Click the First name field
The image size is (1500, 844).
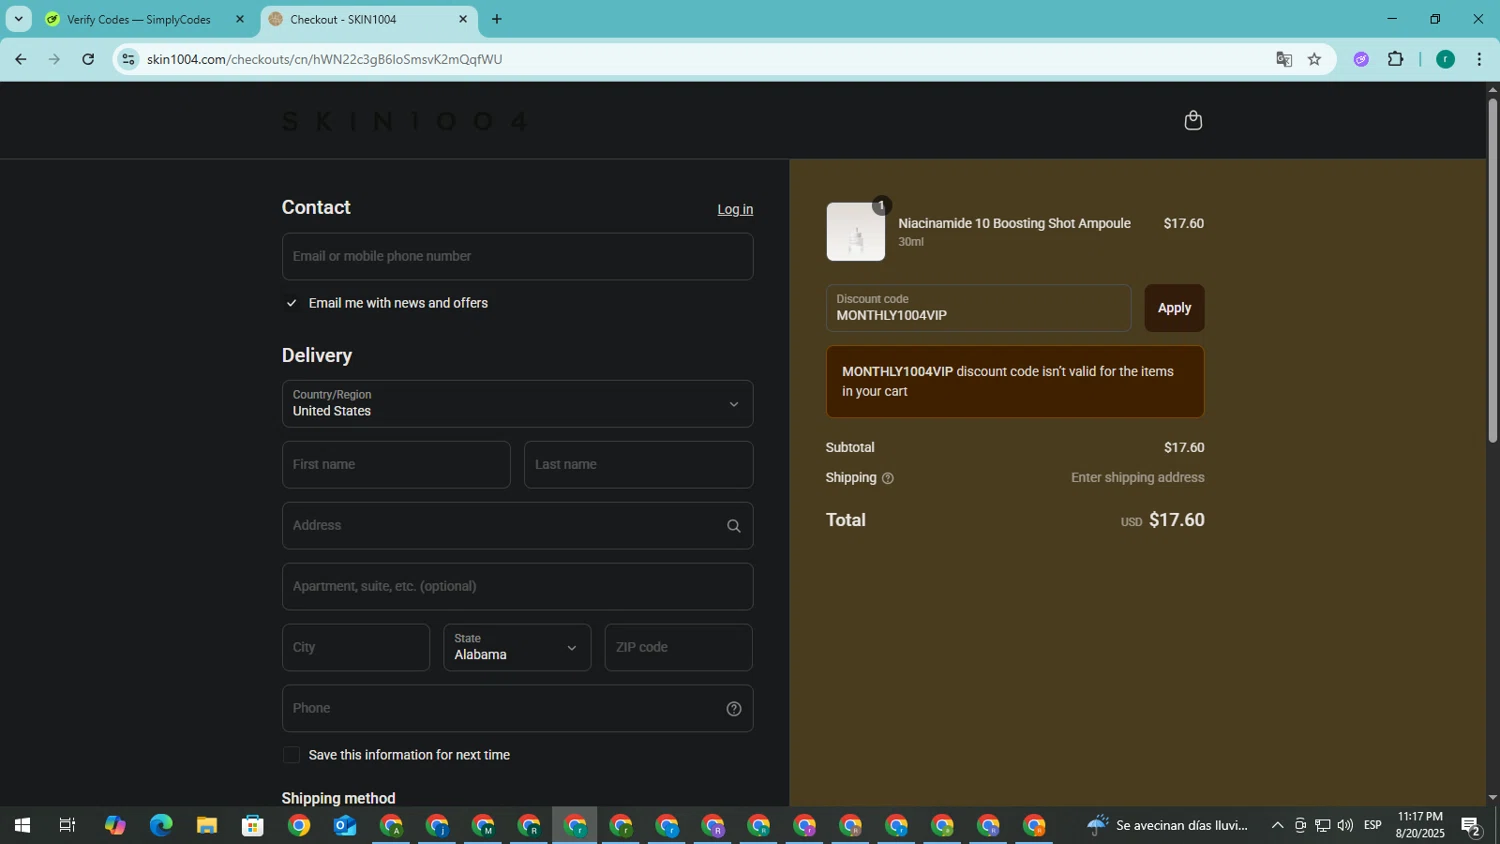coord(396,465)
